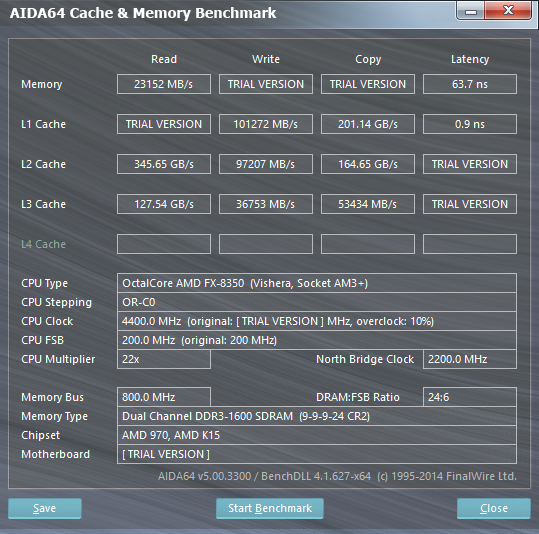Screen dimensions: 539x534
Task: Click the CPU Clock 4400.0 MHz field
Action: [x=317, y=321]
